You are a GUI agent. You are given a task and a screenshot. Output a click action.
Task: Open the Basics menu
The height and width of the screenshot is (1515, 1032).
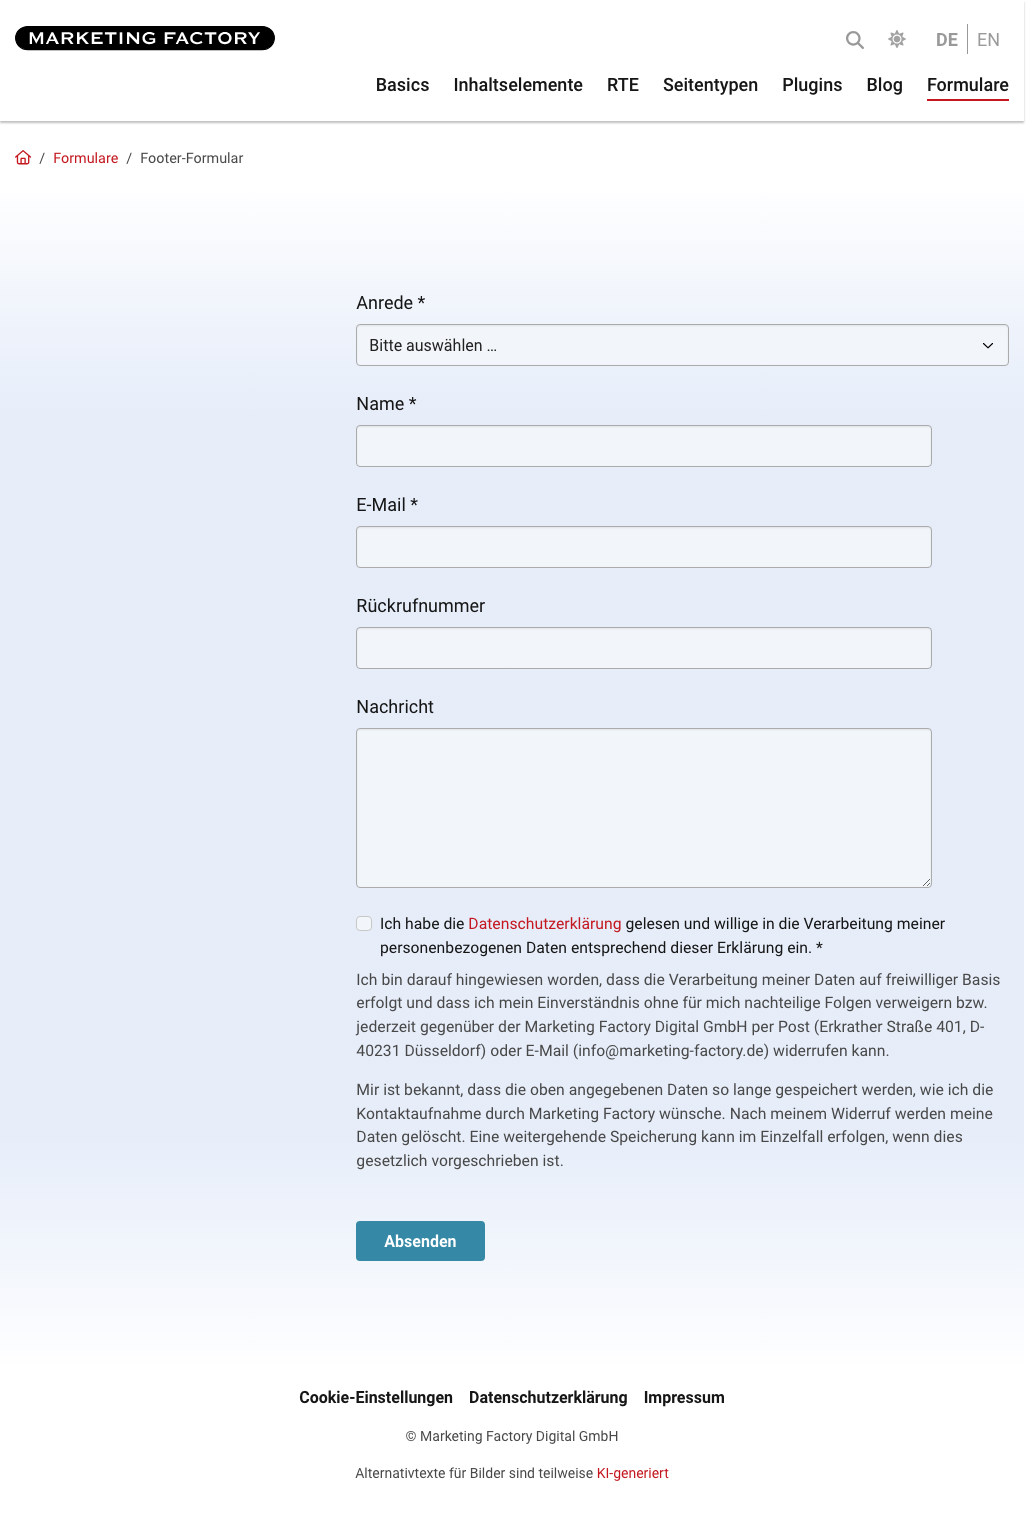402,85
